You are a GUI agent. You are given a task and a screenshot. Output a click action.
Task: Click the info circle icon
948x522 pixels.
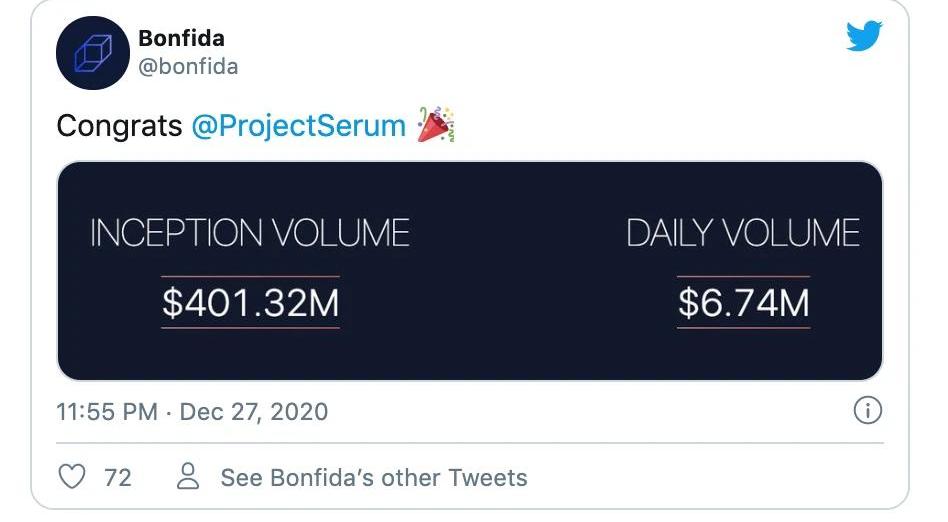click(x=867, y=410)
